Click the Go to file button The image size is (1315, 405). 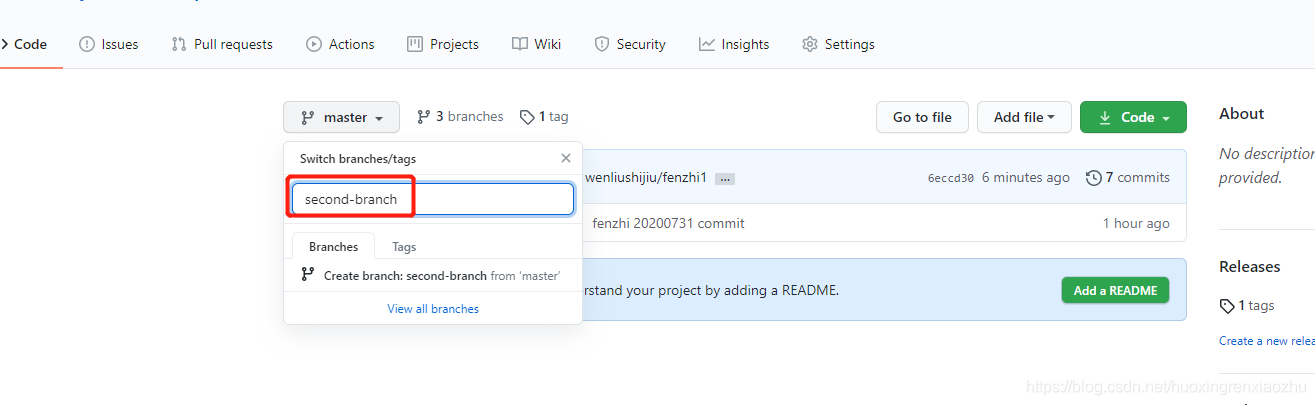(922, 117)
